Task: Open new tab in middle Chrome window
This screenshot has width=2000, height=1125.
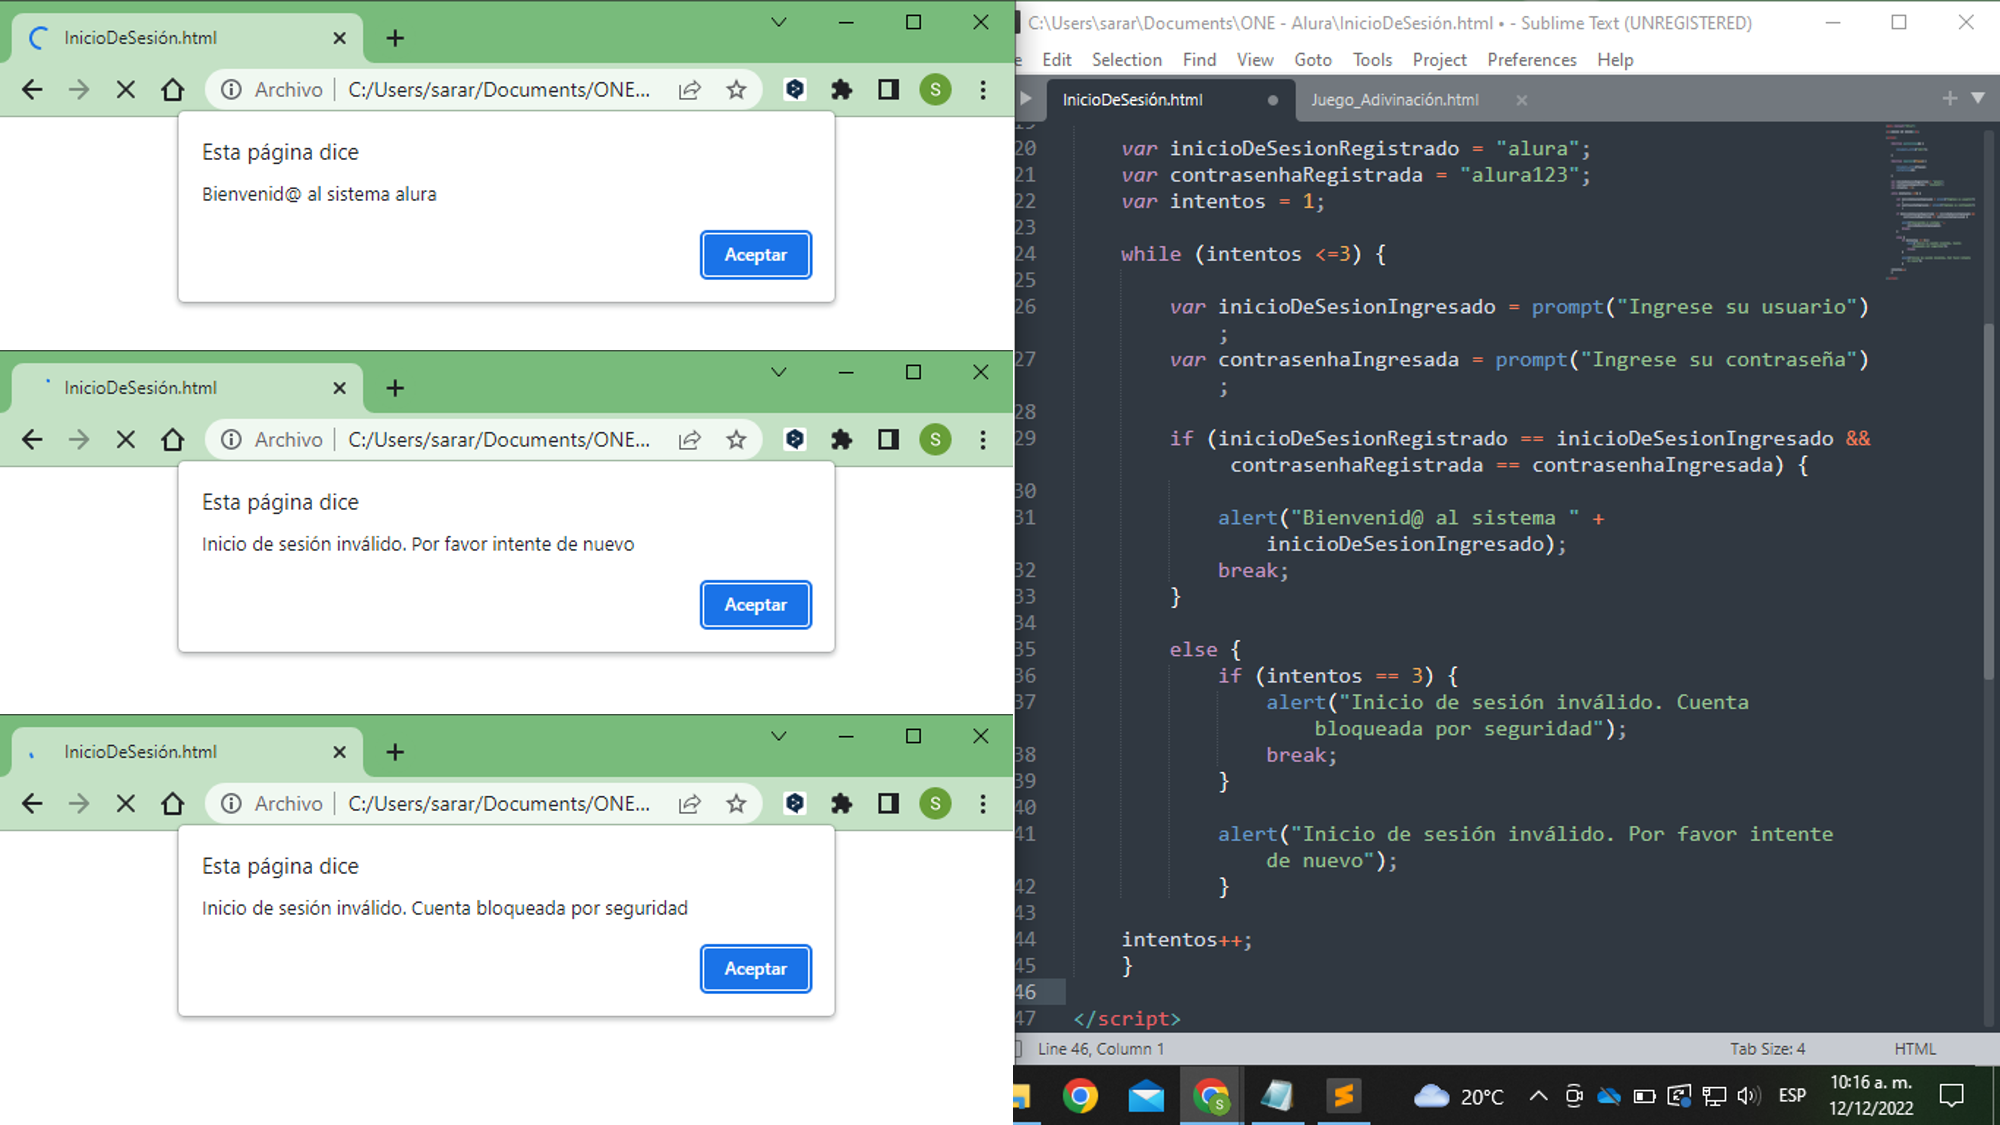Action: point(395,388)
